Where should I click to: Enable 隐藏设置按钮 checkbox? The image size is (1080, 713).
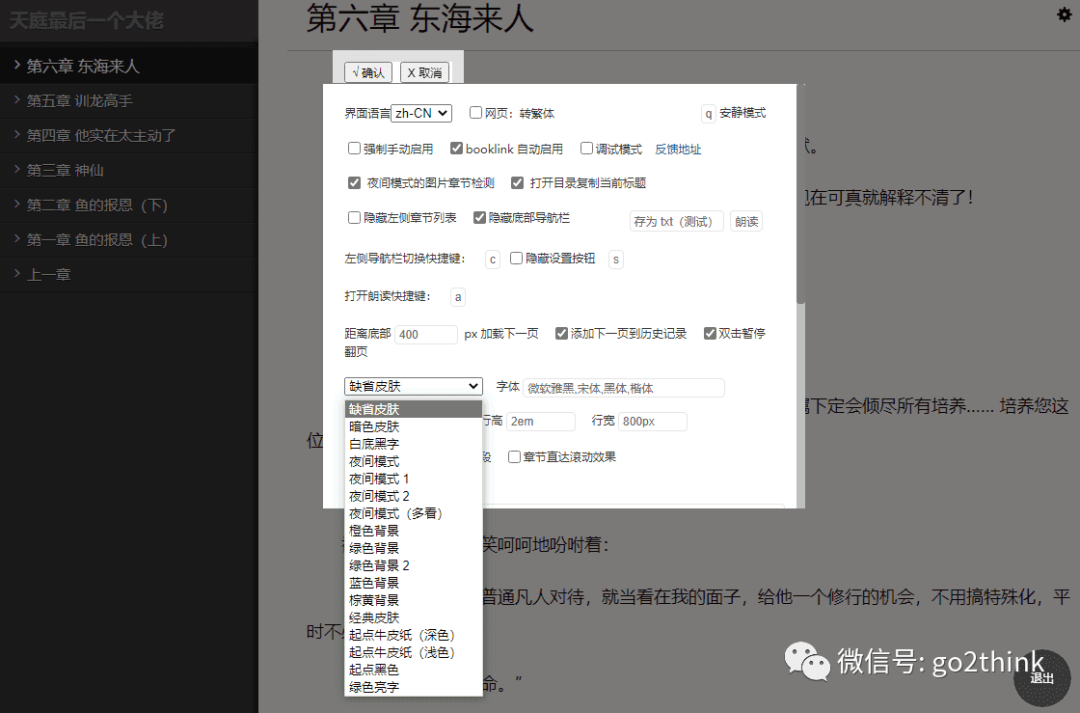516,258
